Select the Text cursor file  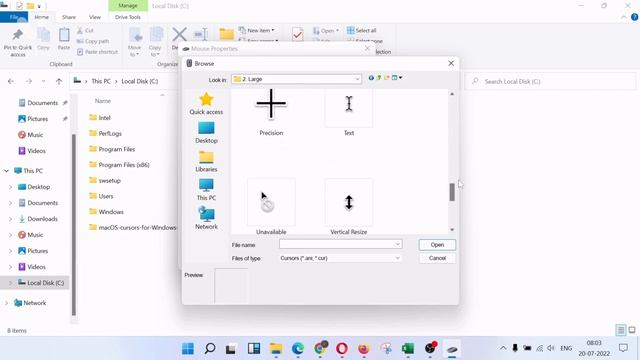(349, 111)
